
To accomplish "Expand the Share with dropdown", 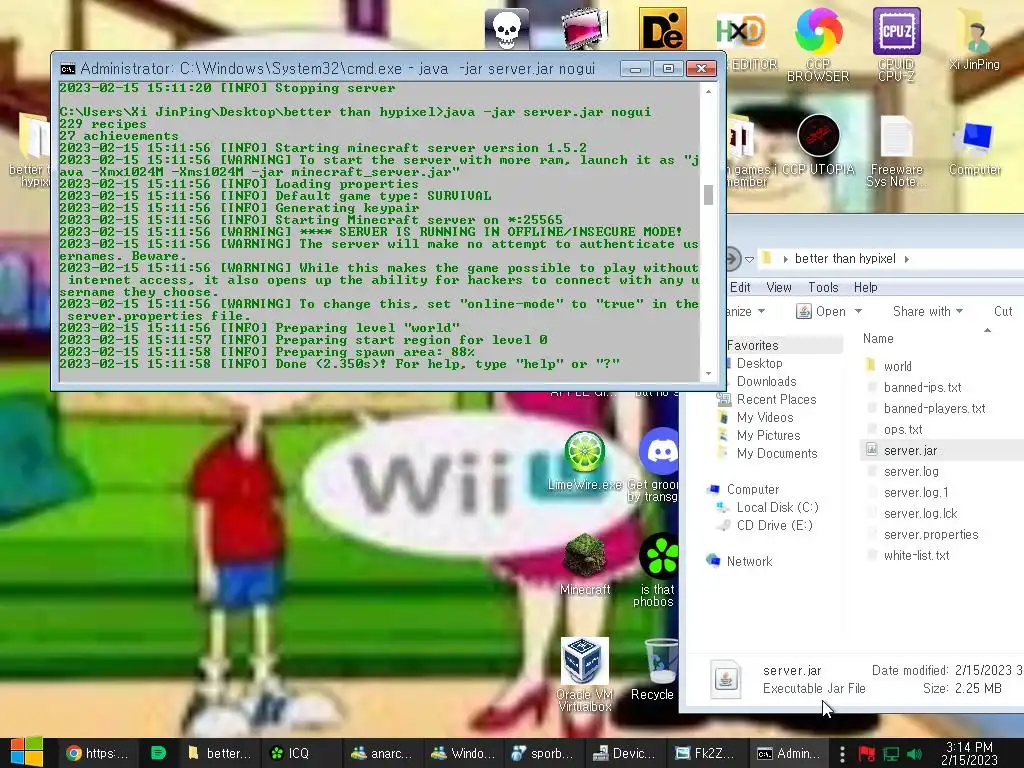I will point(928,312).
